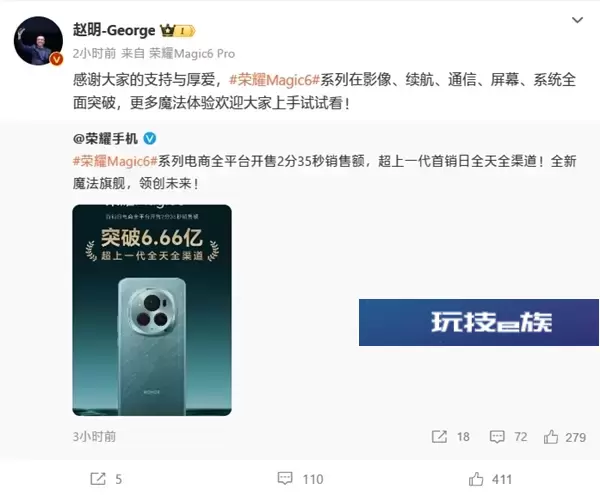Click the orange verified V badge
Viewport: 600px width, 495px height.
[x=57, y=59]
